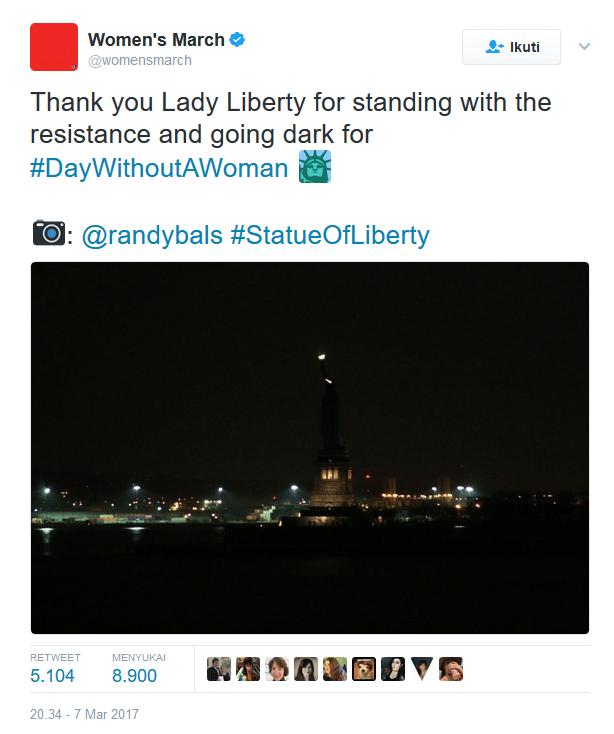The height and width of the screenshot is (734, 614).
Task: View the 8.900 likes list
Action: tap(134, 676)
